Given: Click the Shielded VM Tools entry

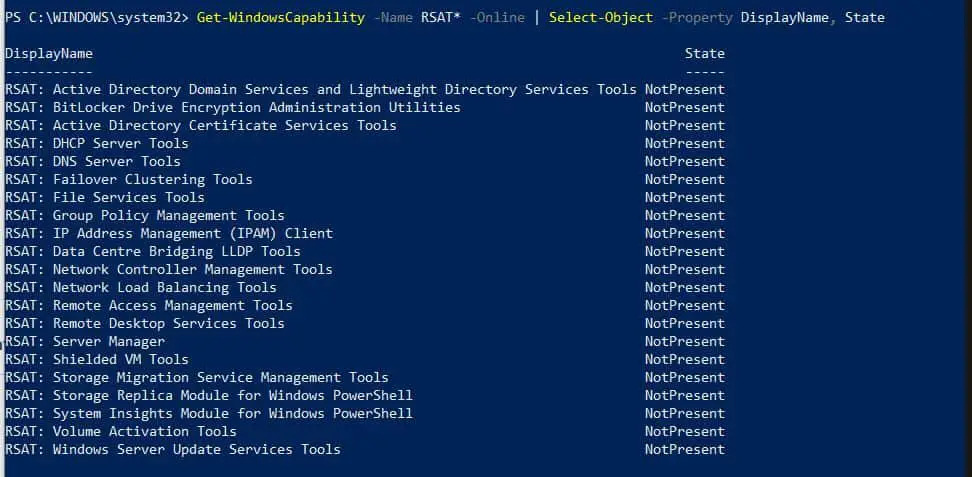Looking at the screenshot, I should tap(96, 359).
